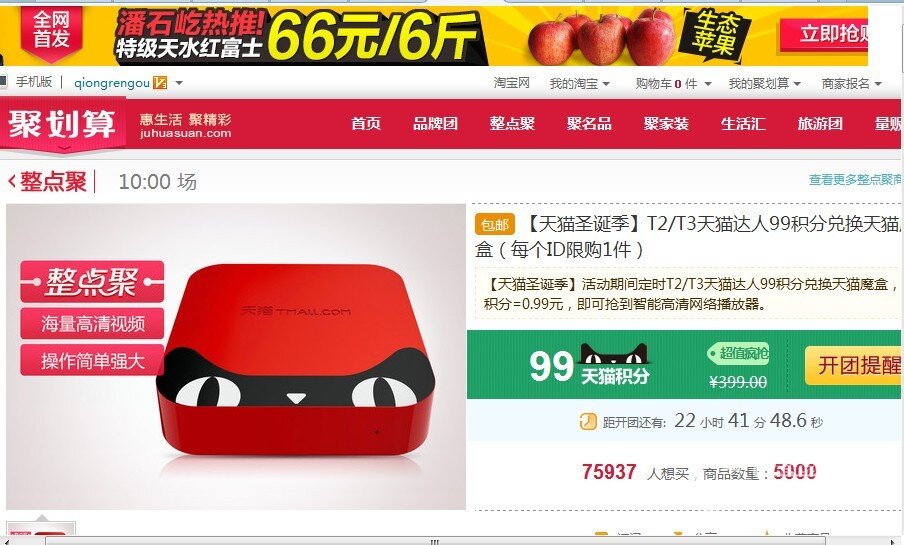Screen dimensions: 904x545
Task: Click the 聚划算 logo
Action: (x=62, y=123)
